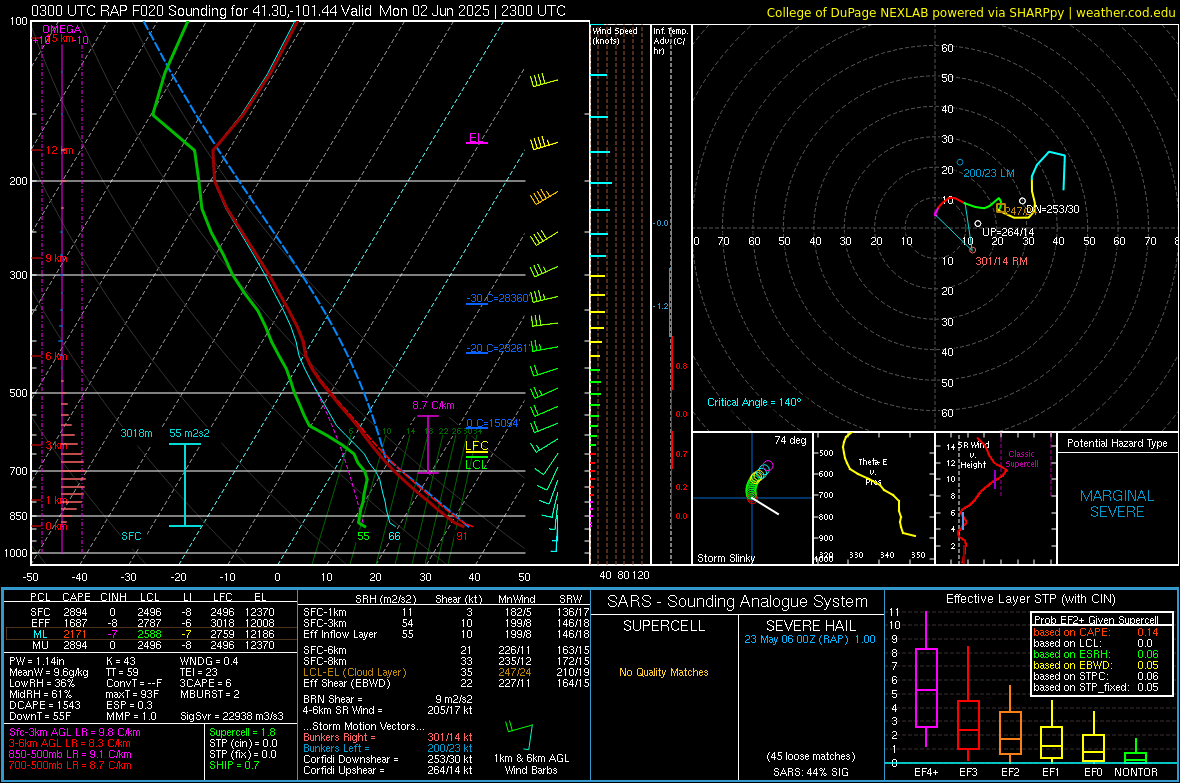Click the "Wind Speed (knots)" panel heading
This screenshot has height=783, width=1180.
[x=615, y=36]
